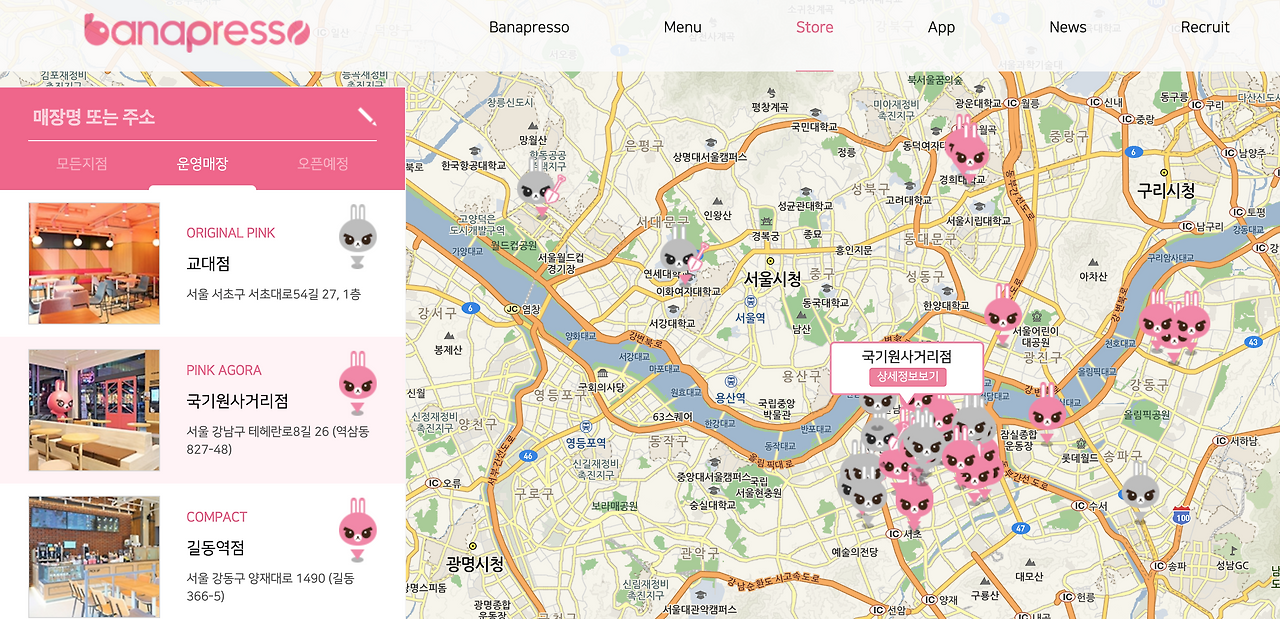Image resolution: width=1280 pixels, height=619 pixels.
Task: Open the 국기원사거리점 store photo thumbnail
Action: click(x=94, y=410)
